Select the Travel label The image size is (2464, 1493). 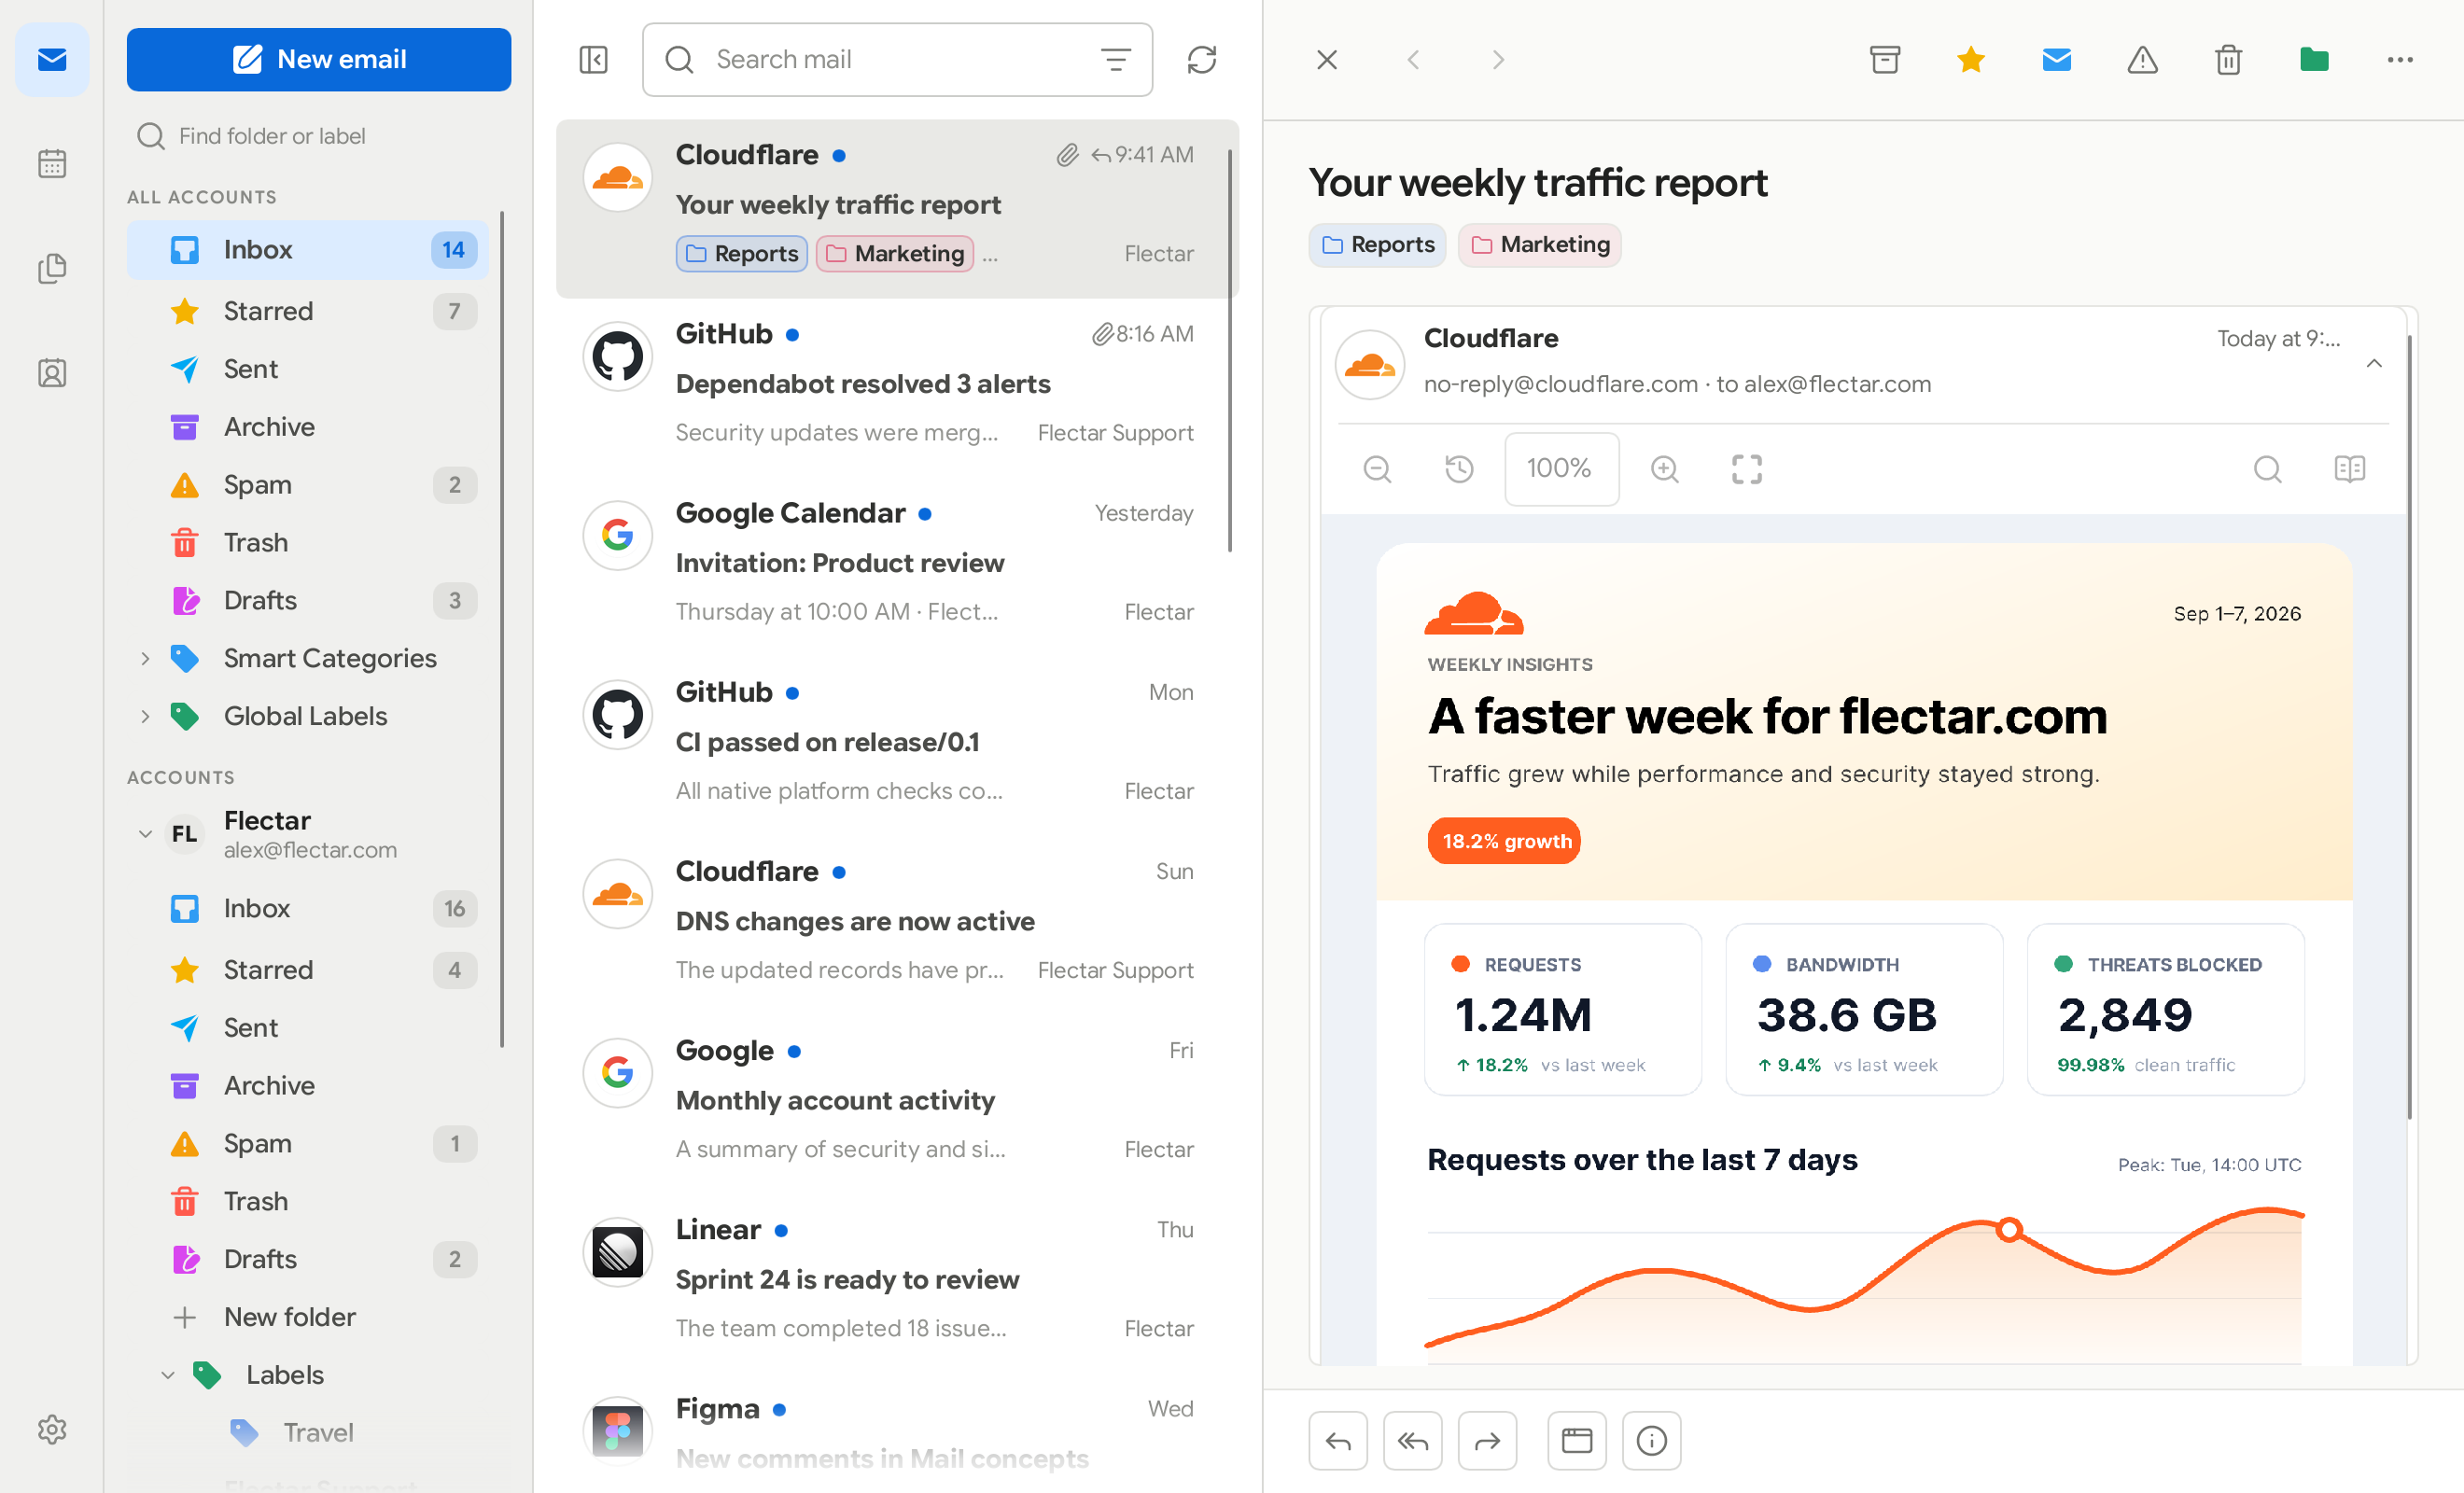point(308,1433)
